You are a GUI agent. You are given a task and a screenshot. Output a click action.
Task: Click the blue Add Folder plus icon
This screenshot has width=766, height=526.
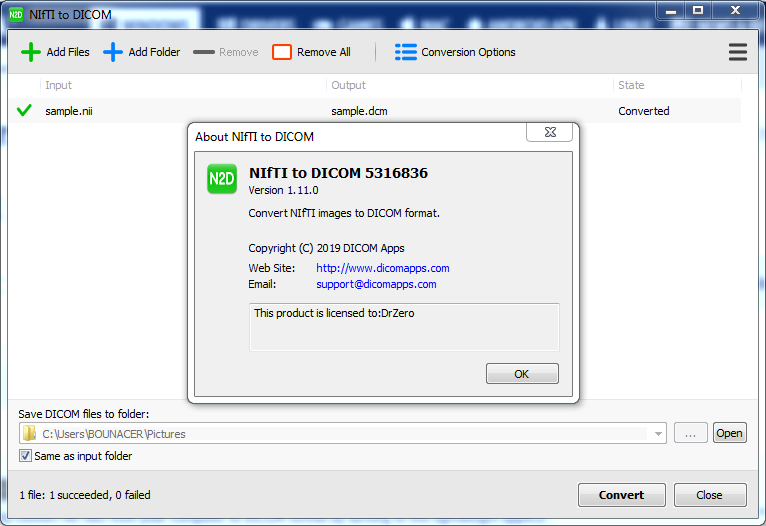click(x=113, y=52)
